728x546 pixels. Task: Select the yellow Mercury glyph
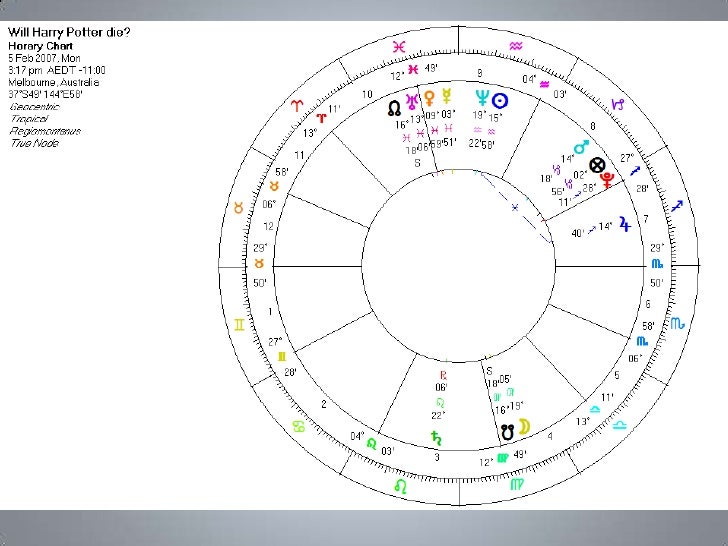pyautogui.click(x=447, y=96)
